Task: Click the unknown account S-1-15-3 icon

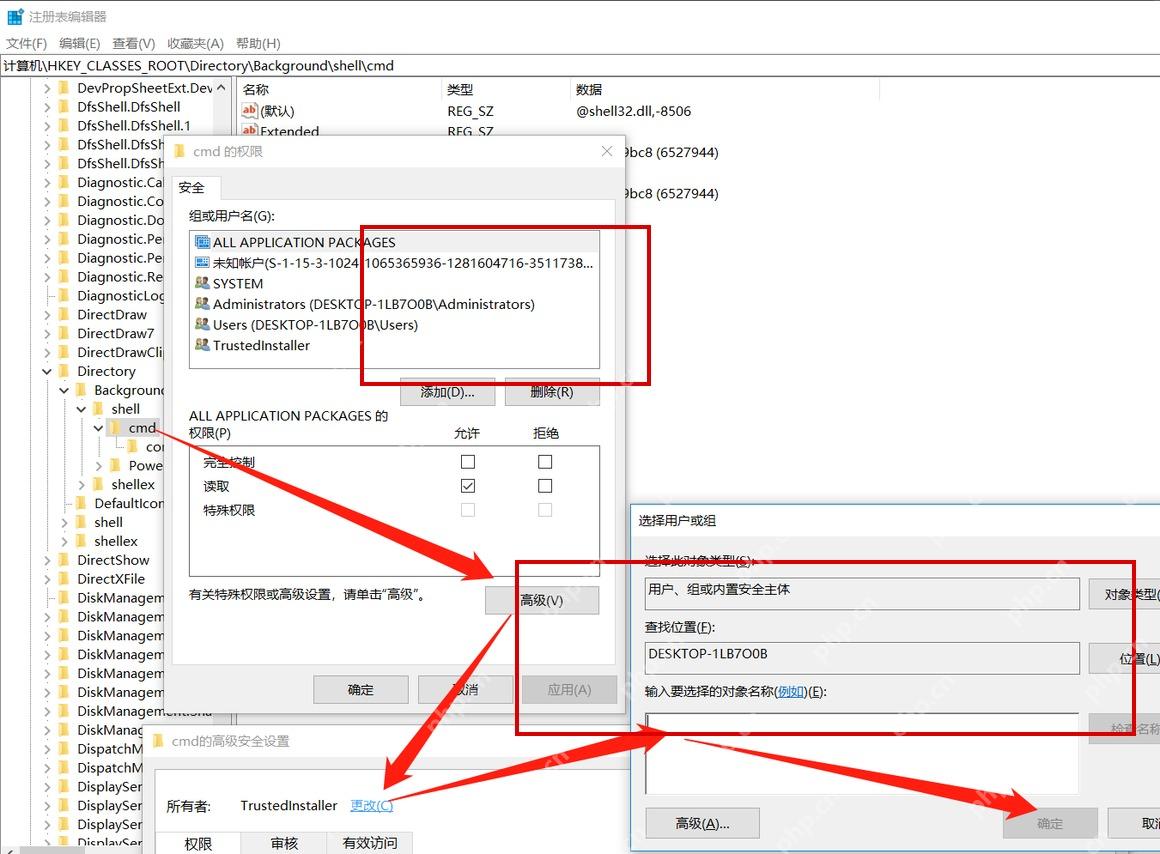Action: click(202, 263)
